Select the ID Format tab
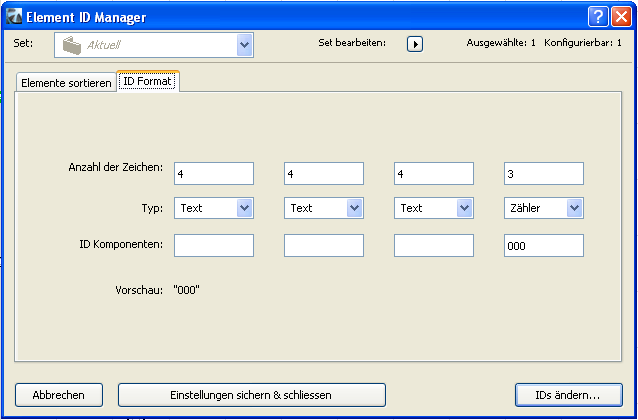Viewport: 638px width, 420px height. (x=147, y=82)
